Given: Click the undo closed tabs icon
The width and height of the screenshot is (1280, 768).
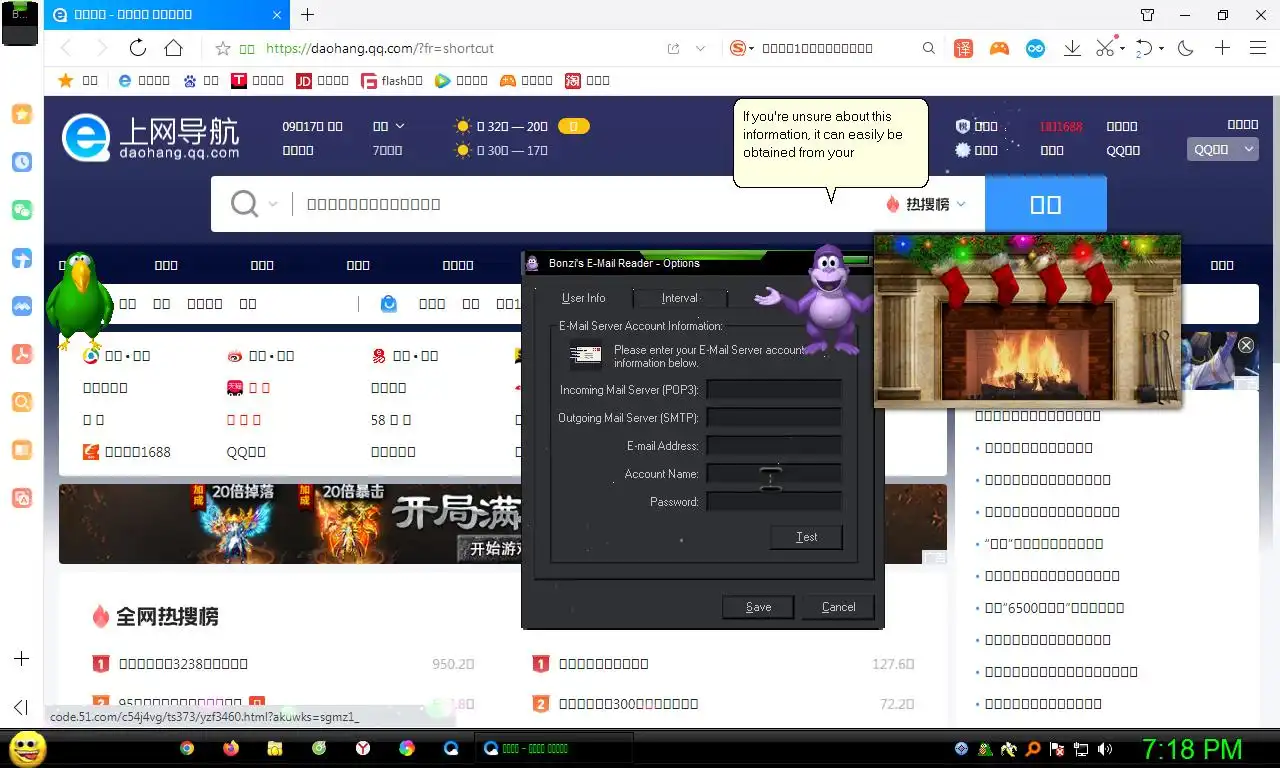Looking at the screenshot, I should click(1146, 48).
